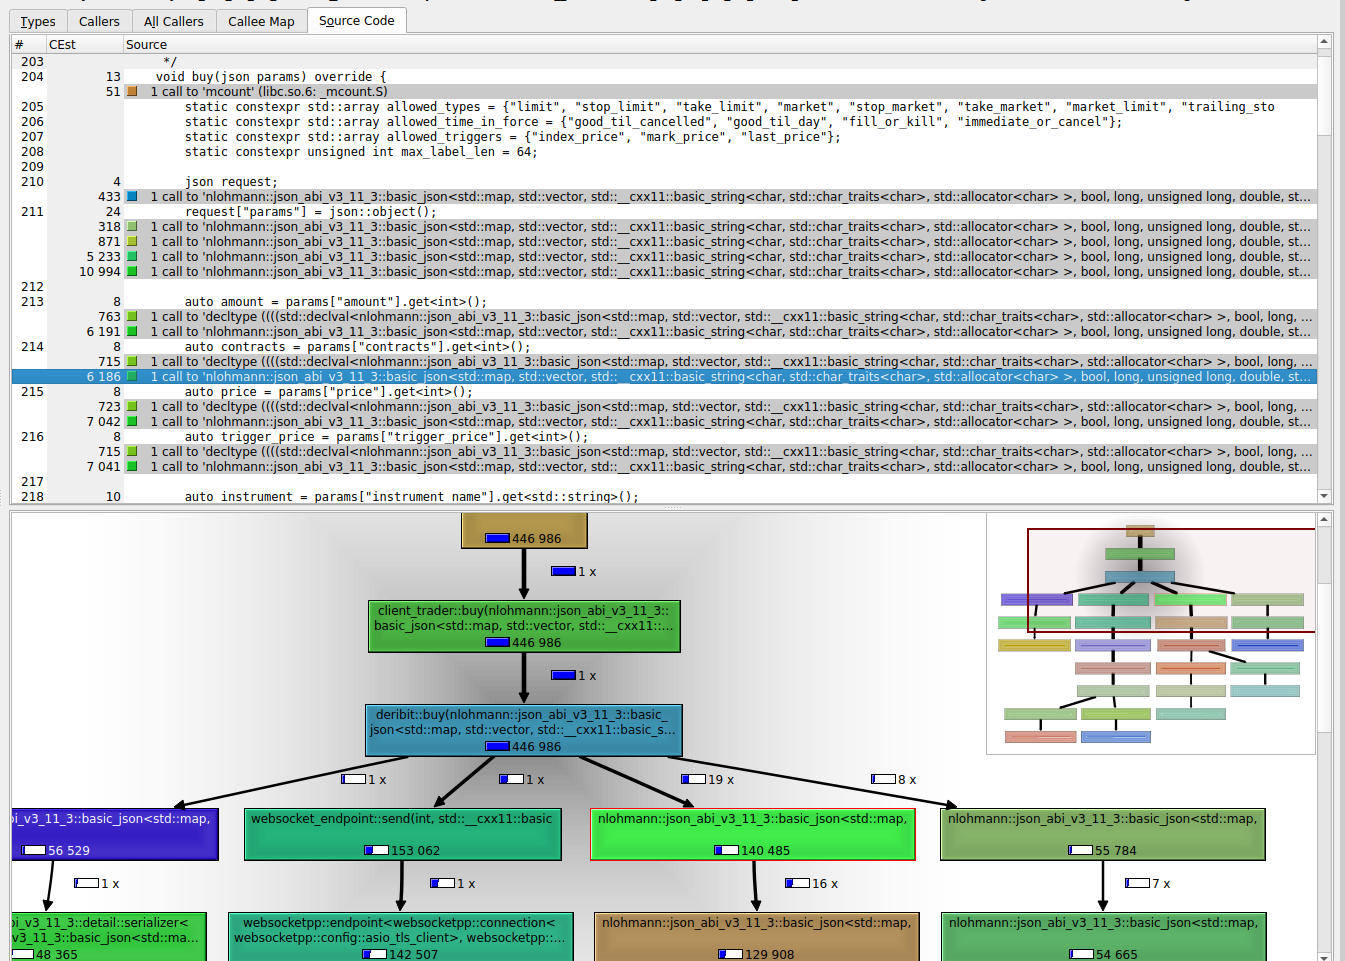The width and height of the screenshot is (1345, 961).
Task: Click the call graph overview minimap
Action: (1150, 633)
